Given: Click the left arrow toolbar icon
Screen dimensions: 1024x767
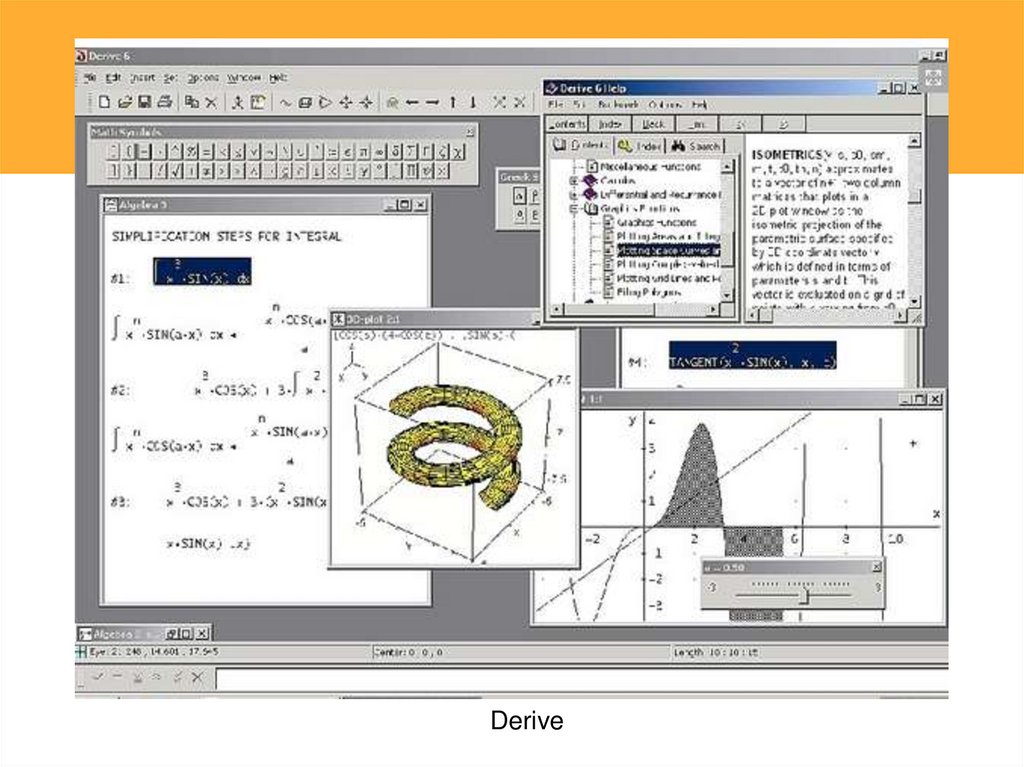Looking at the screenshot, I should click(412, 102).
